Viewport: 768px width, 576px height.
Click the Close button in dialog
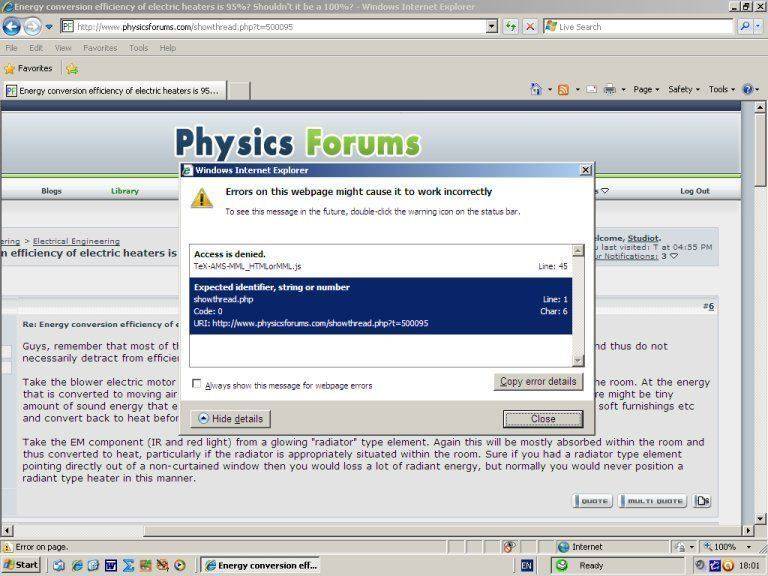(x=543, y=419)
